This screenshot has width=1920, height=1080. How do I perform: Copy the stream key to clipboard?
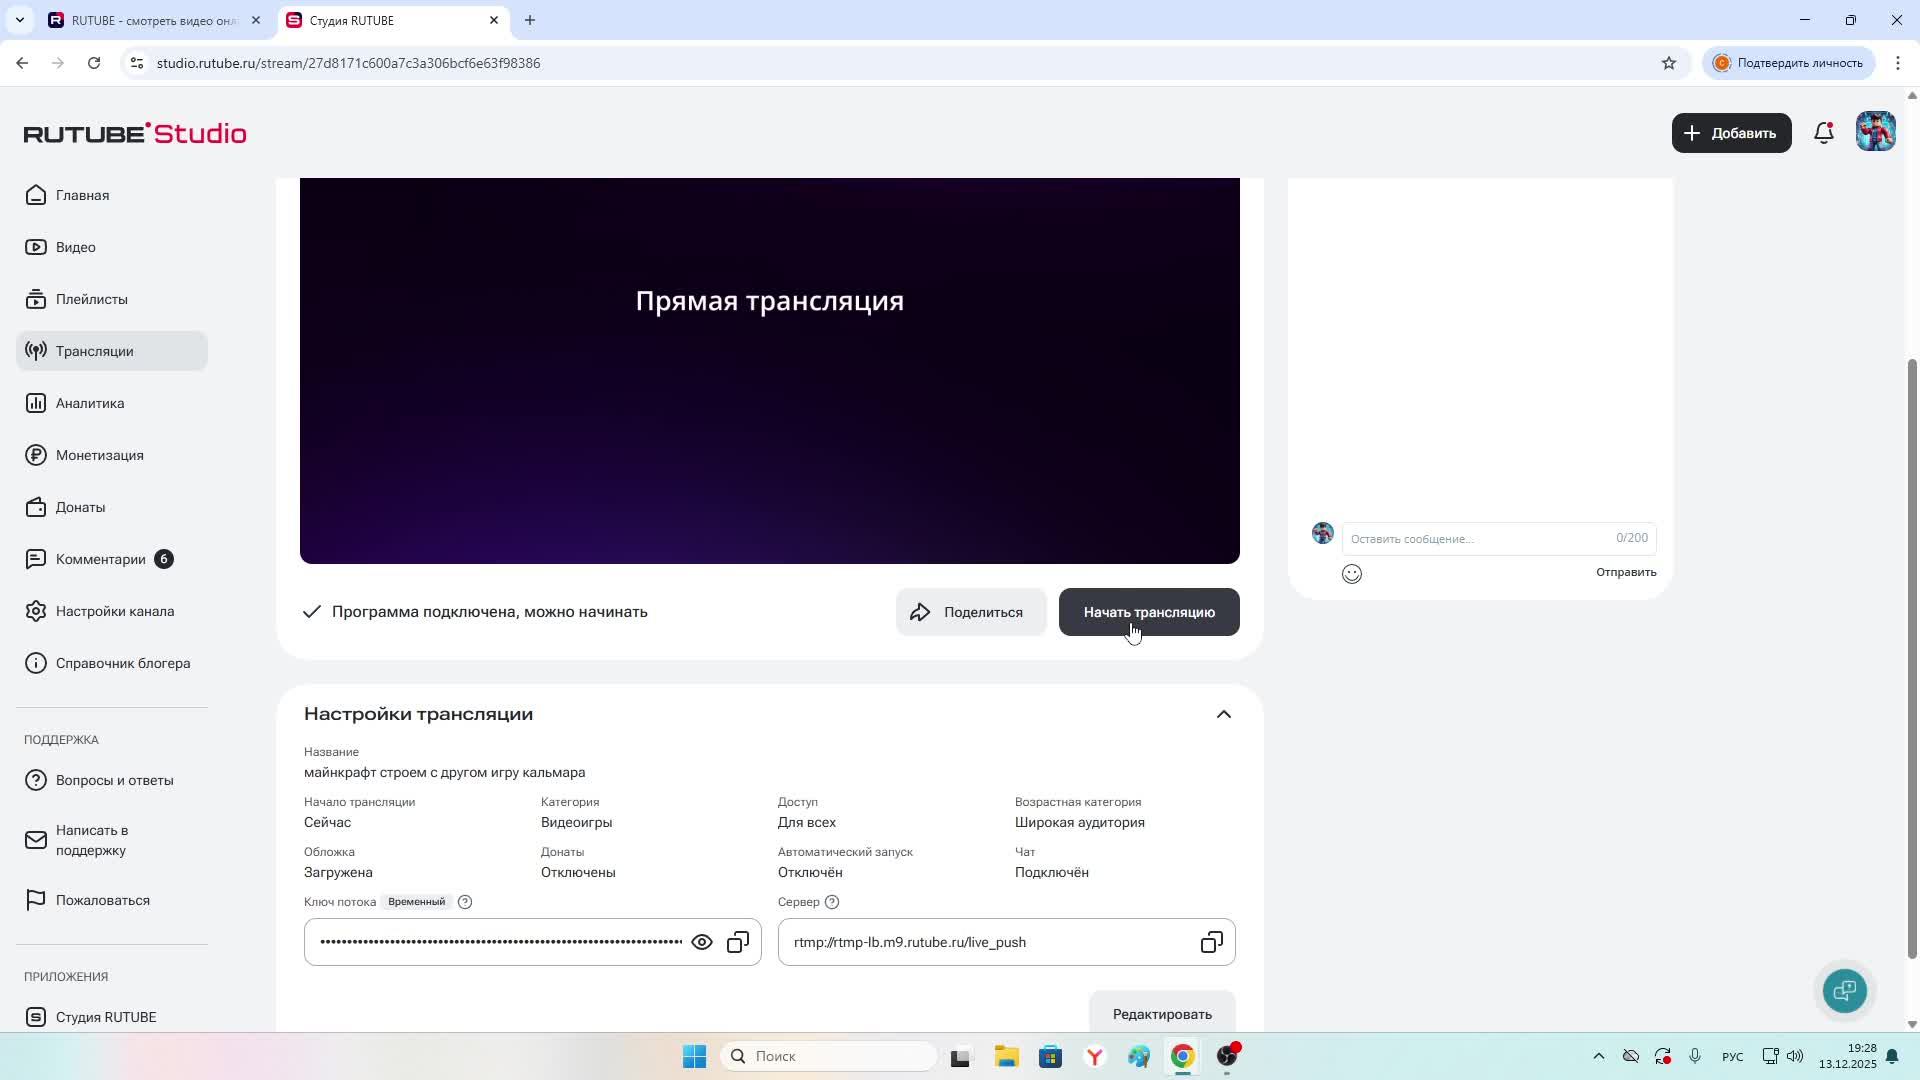click(738, 942)
